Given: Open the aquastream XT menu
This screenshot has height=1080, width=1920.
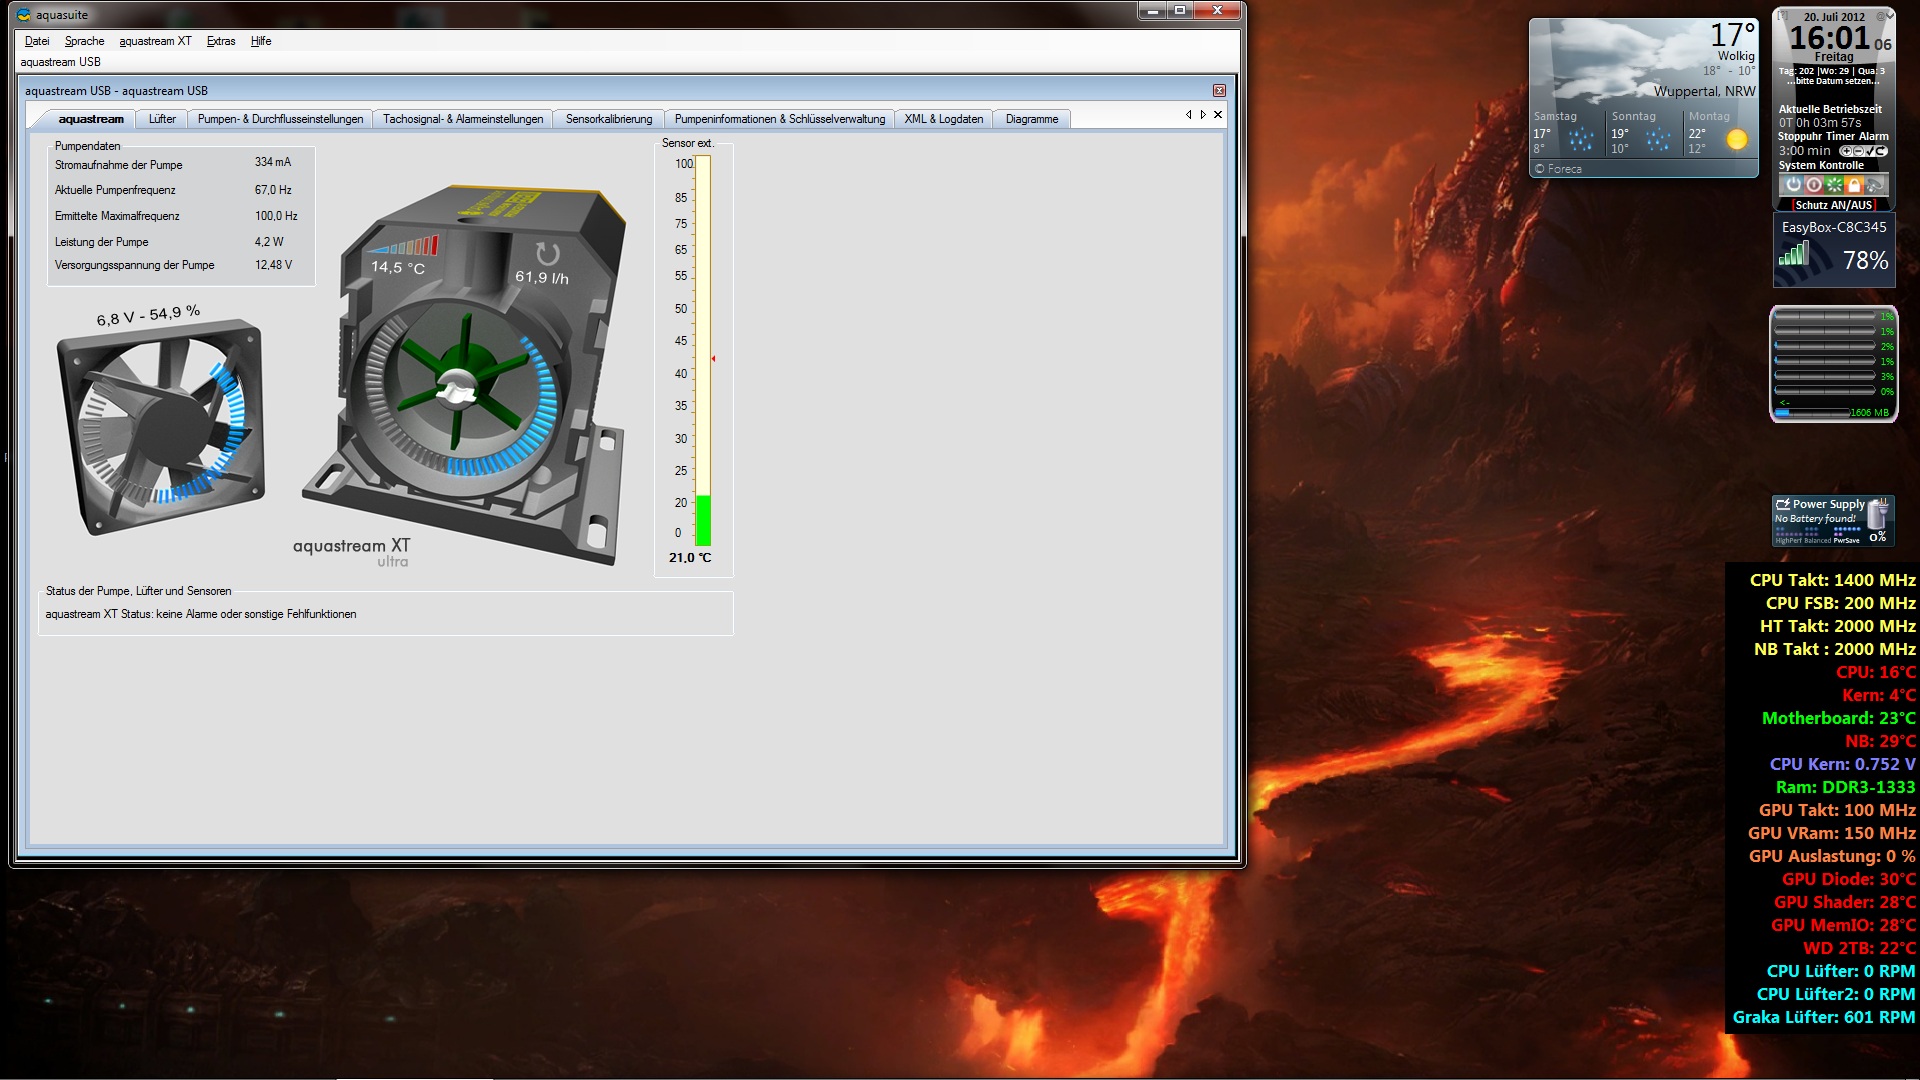Looking at the screenshot, I should pyautogui.click(x=155, y=41).
